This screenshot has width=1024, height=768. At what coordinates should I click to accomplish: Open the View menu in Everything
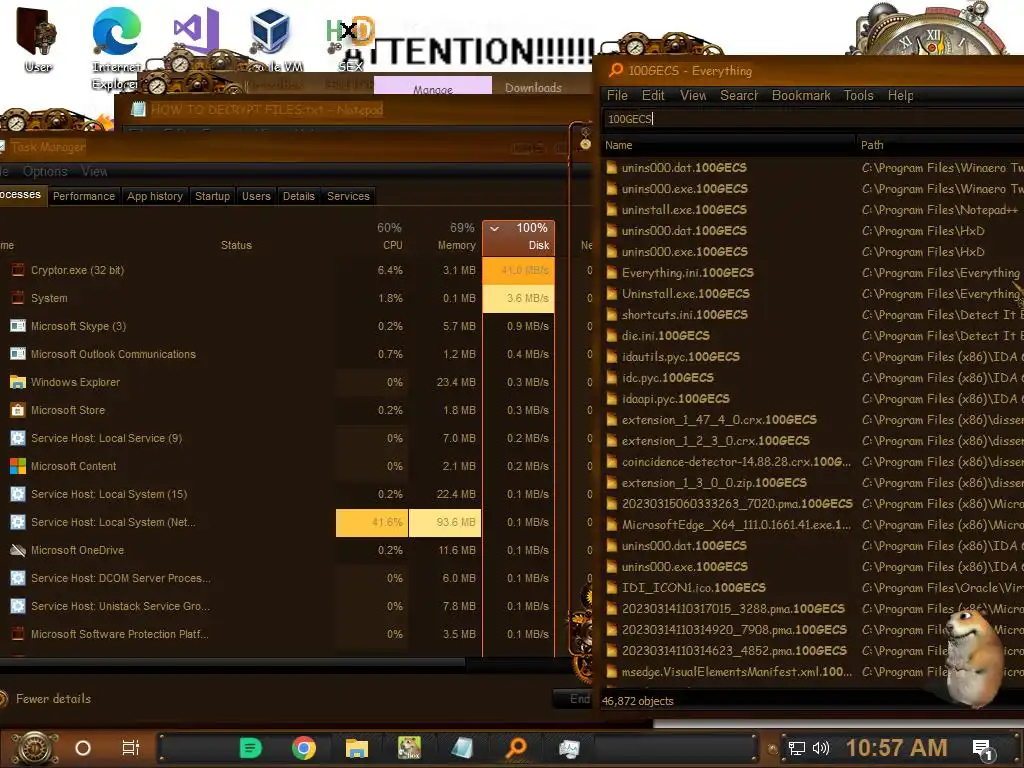(x=693, y=95)
